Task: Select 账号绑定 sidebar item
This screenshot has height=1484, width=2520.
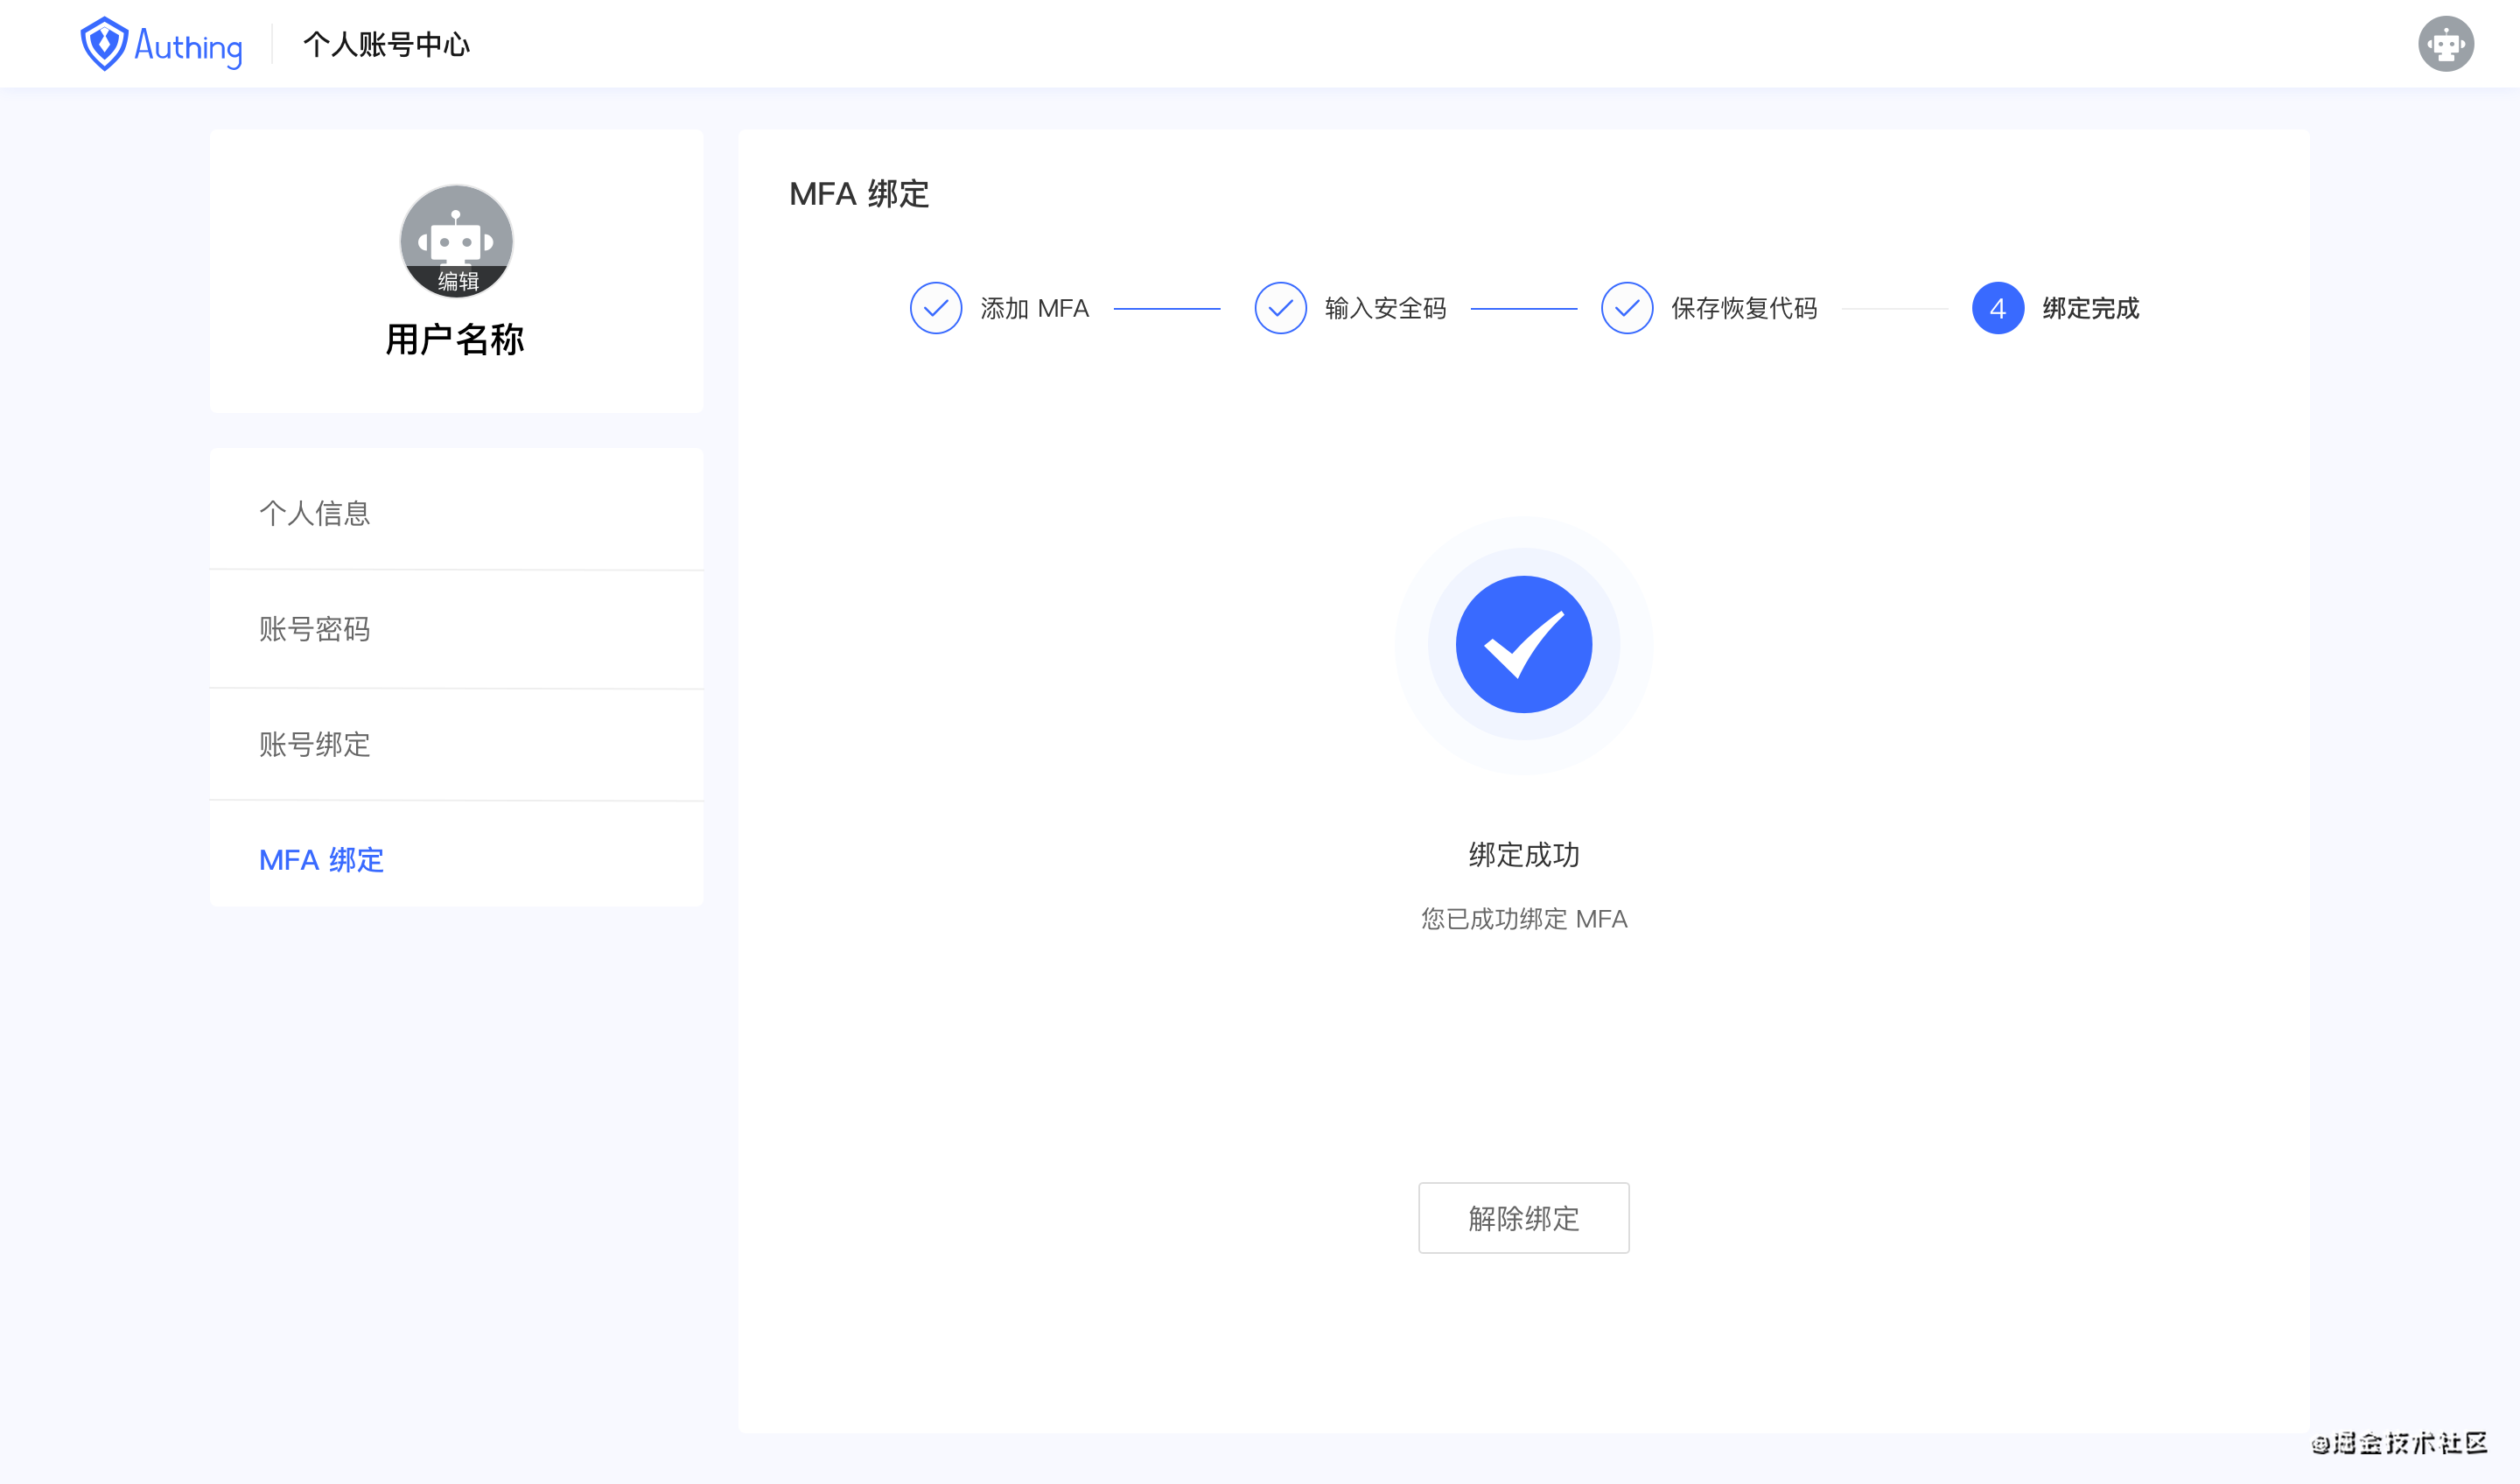Action: 315,744
